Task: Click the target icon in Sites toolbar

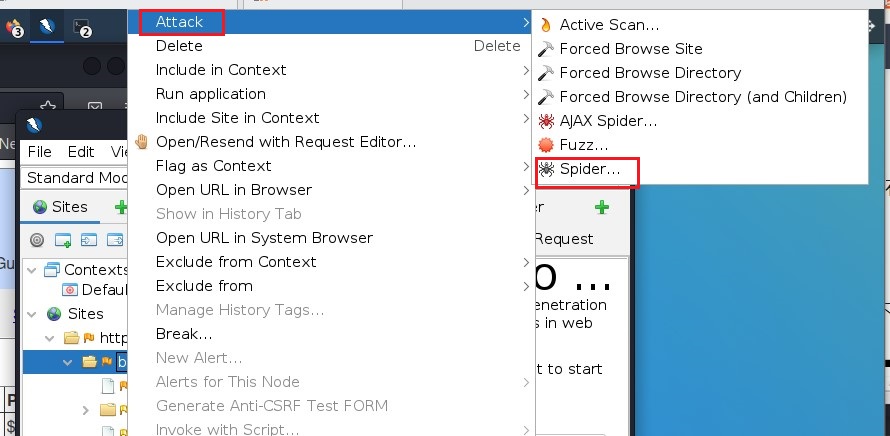Action: click(x=37, y=240)
